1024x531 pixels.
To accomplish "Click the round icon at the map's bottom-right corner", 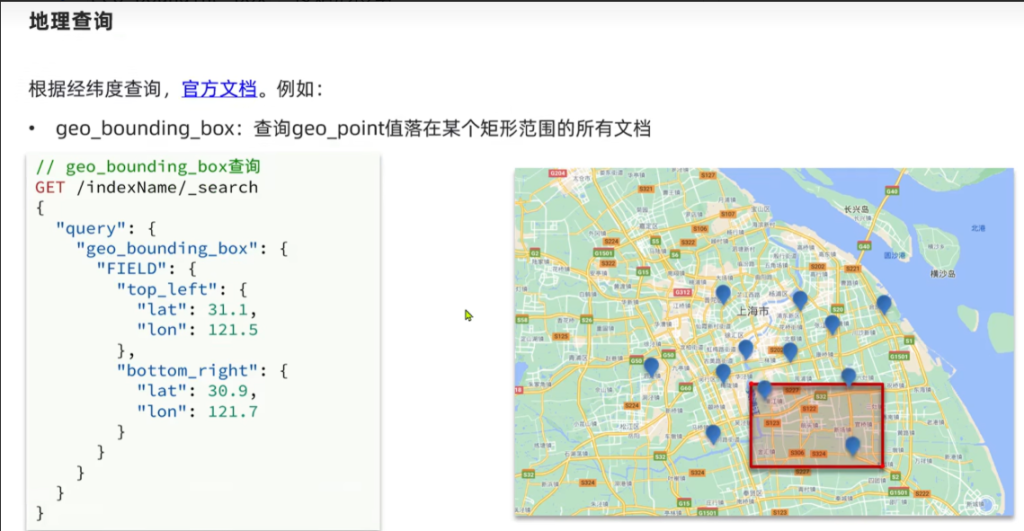I will coord(987,503).
